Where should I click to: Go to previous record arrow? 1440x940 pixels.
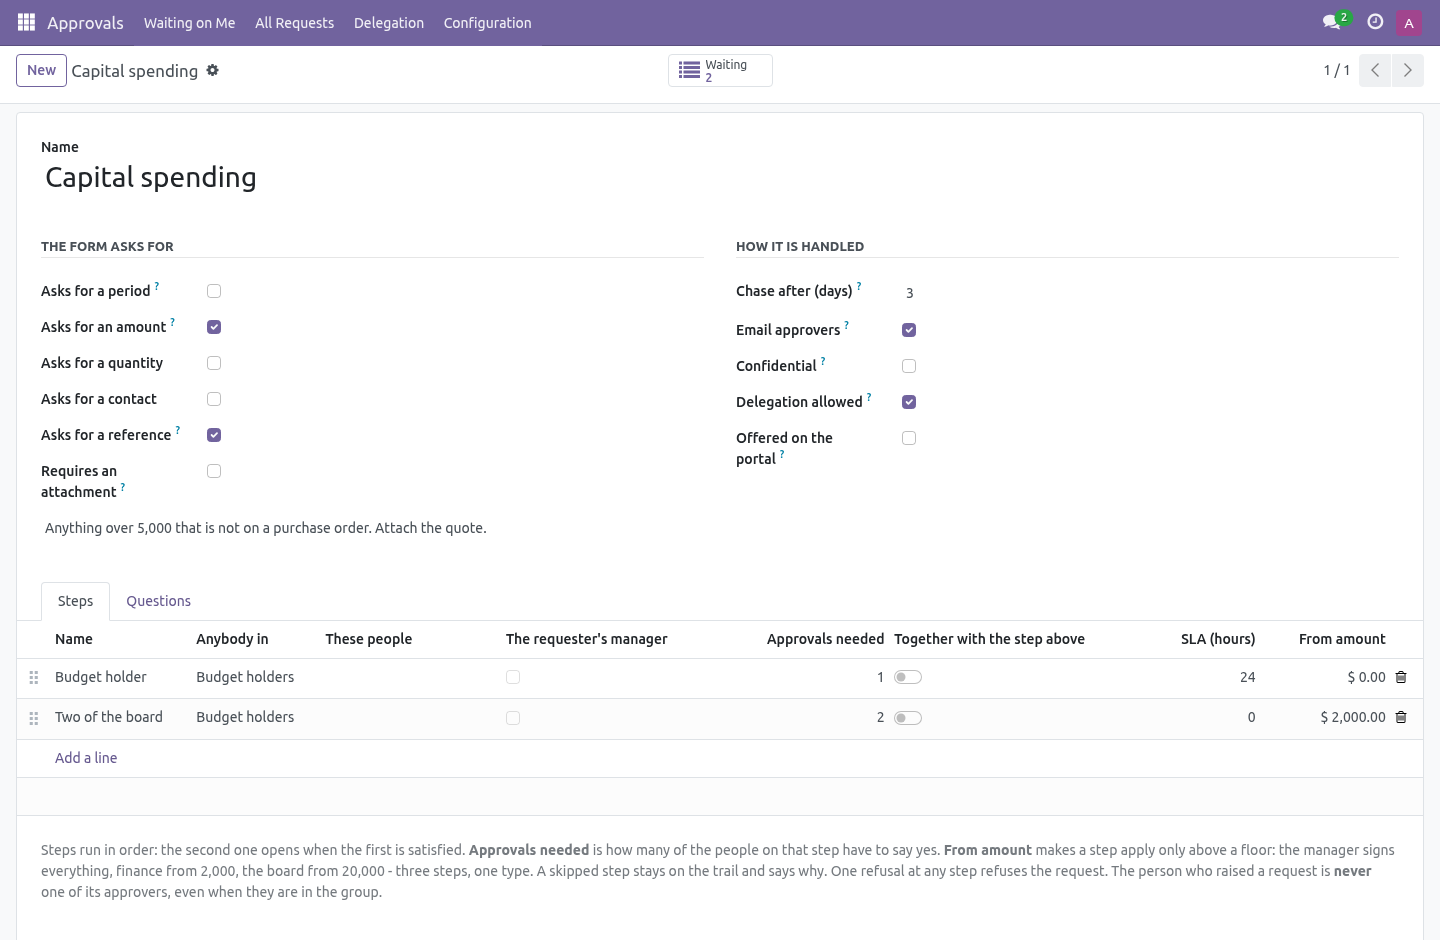pyautogui.click(x=1375, y=70)
